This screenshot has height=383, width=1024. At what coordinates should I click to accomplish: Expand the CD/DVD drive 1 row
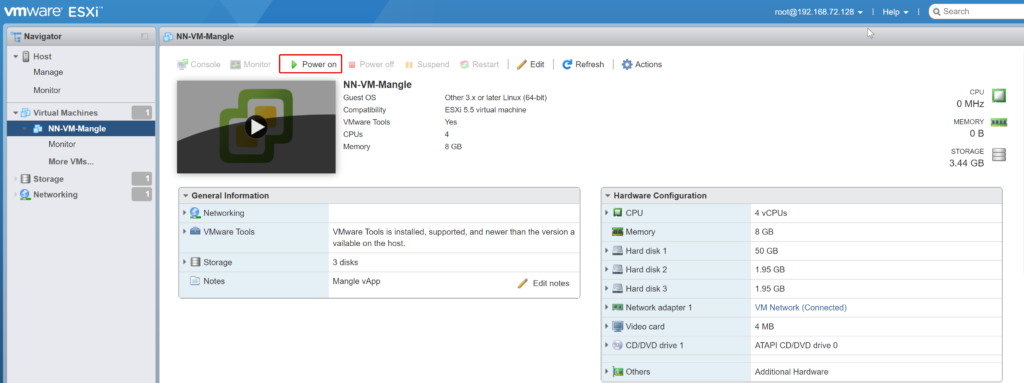tap(608, 345)
